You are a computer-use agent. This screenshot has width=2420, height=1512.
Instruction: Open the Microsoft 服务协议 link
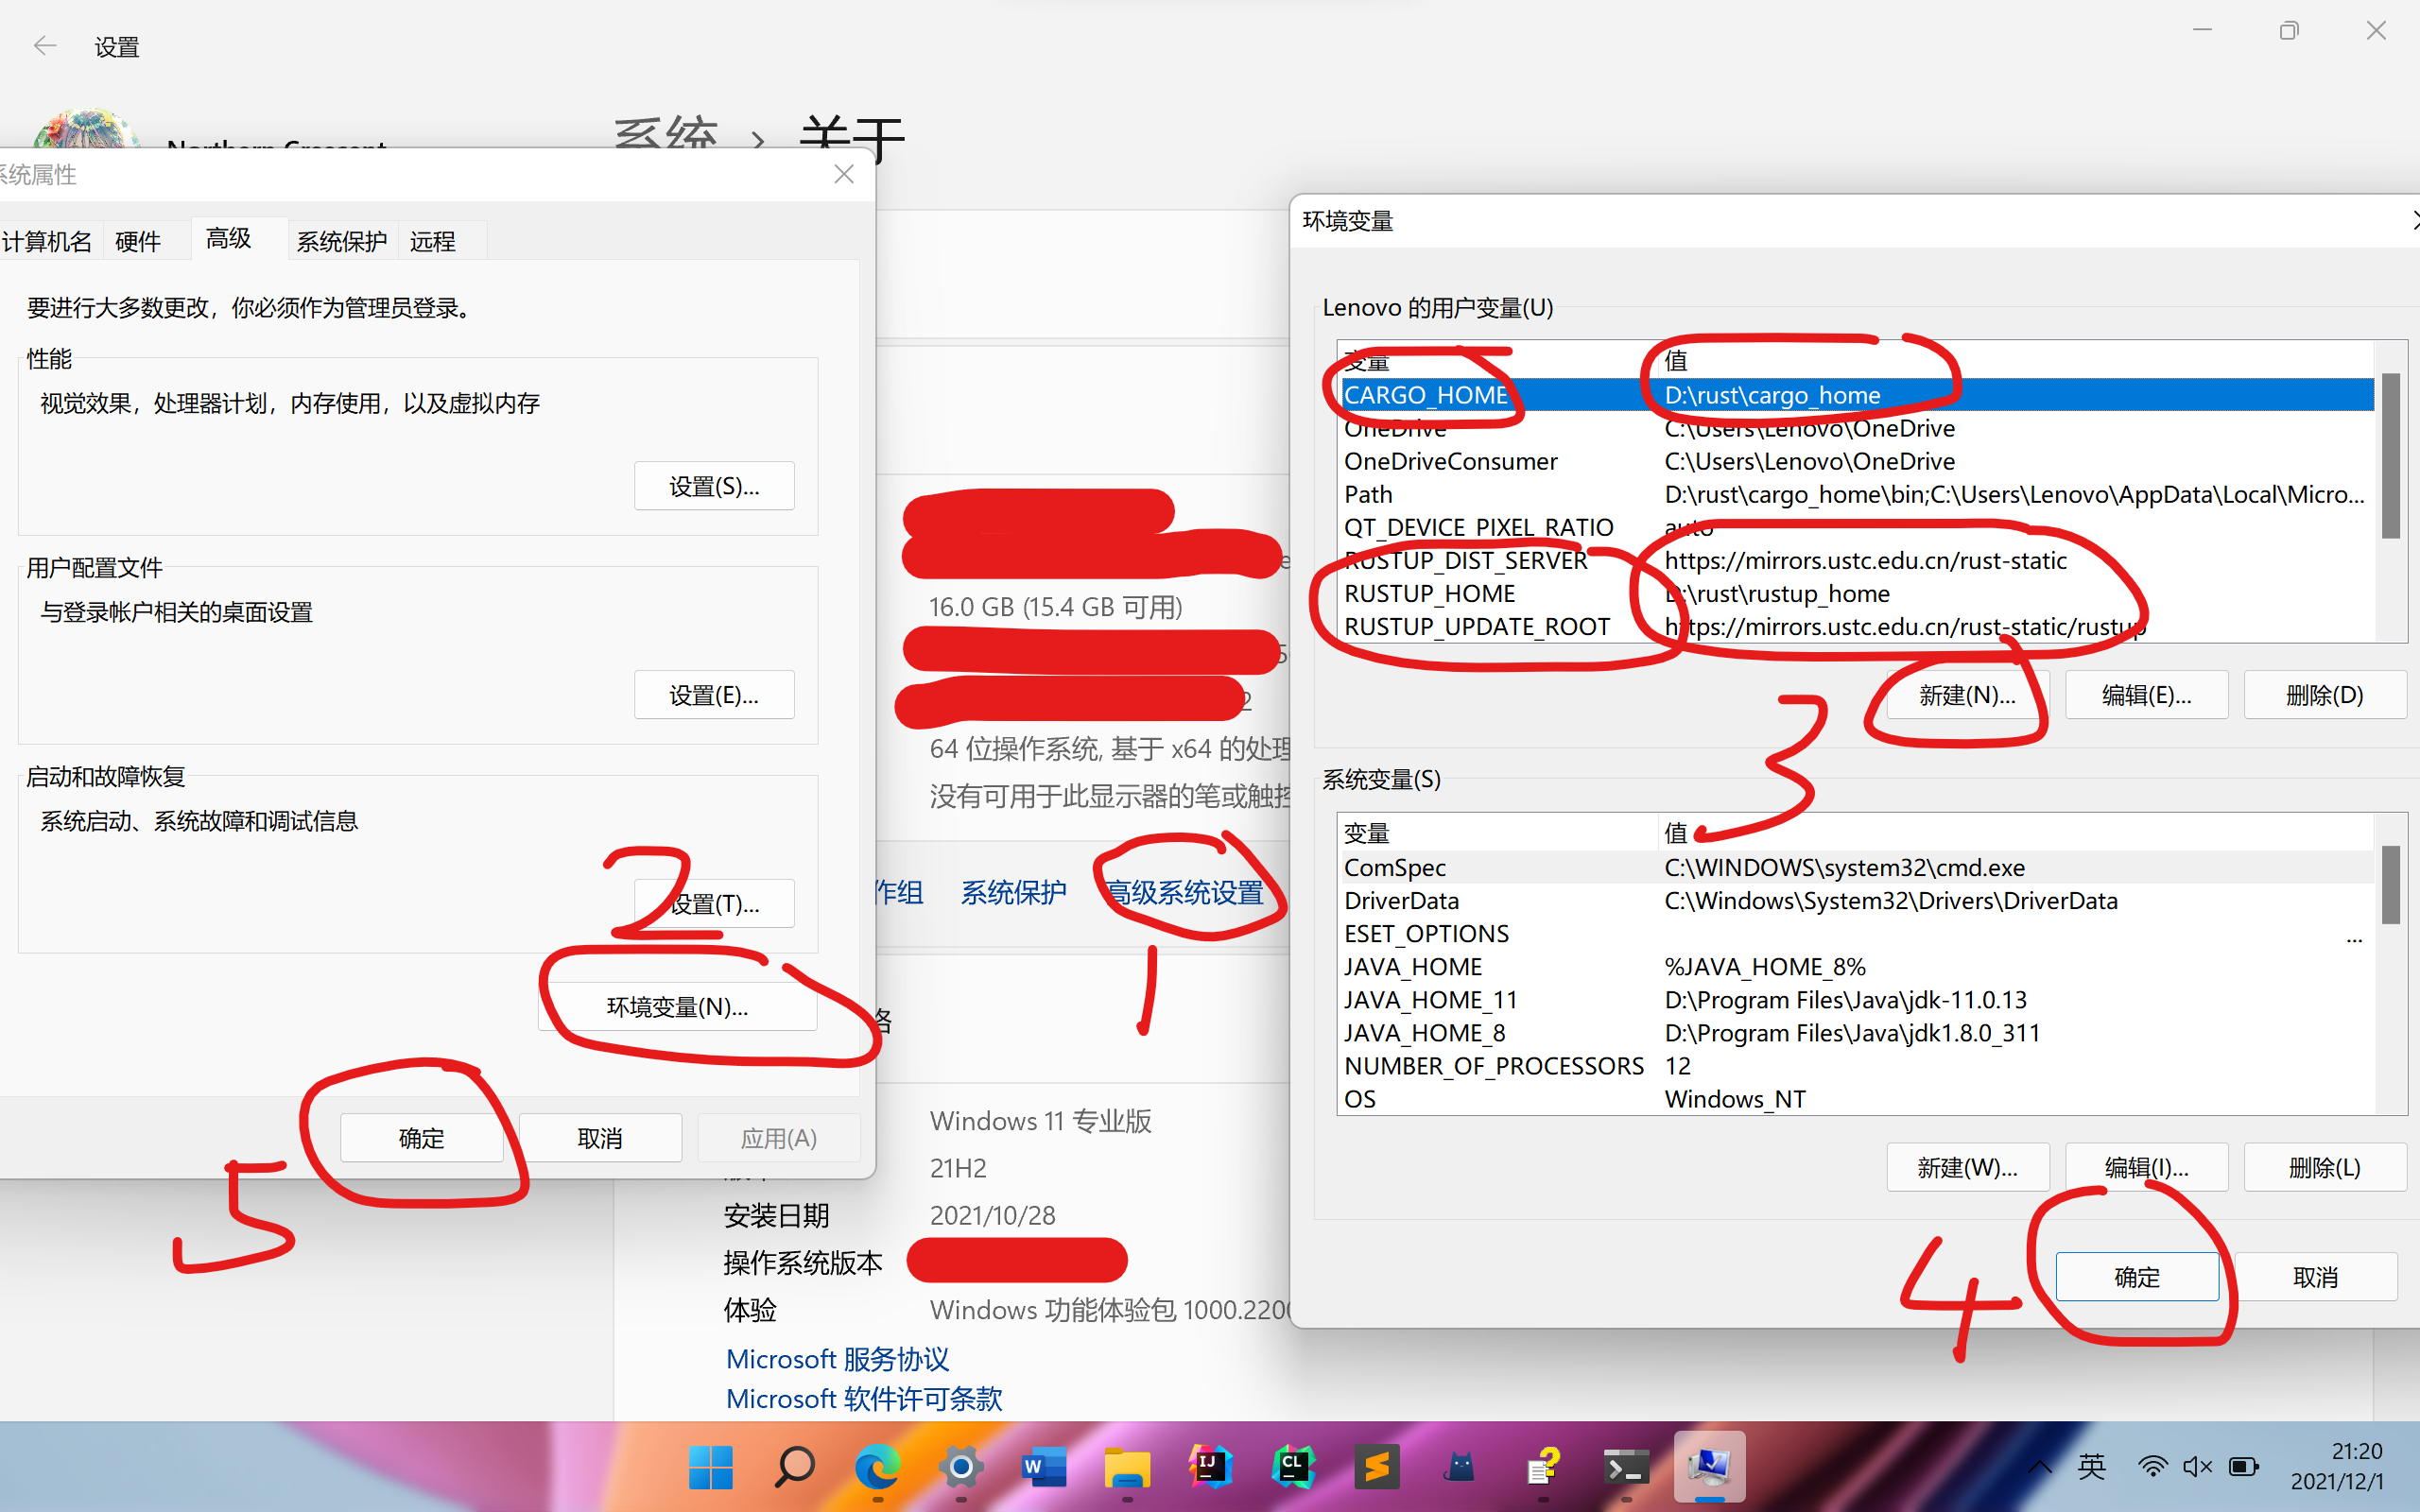click(838, 1358)
